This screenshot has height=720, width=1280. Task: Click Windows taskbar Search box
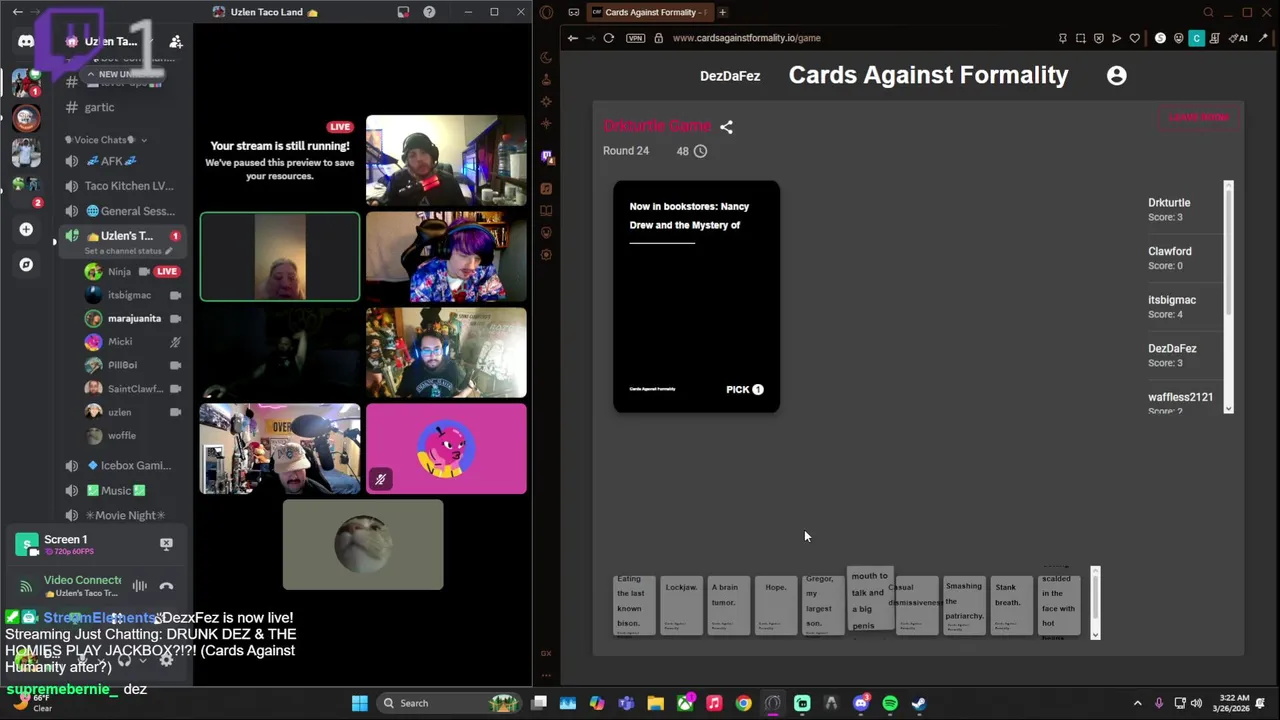coord(451,703)
